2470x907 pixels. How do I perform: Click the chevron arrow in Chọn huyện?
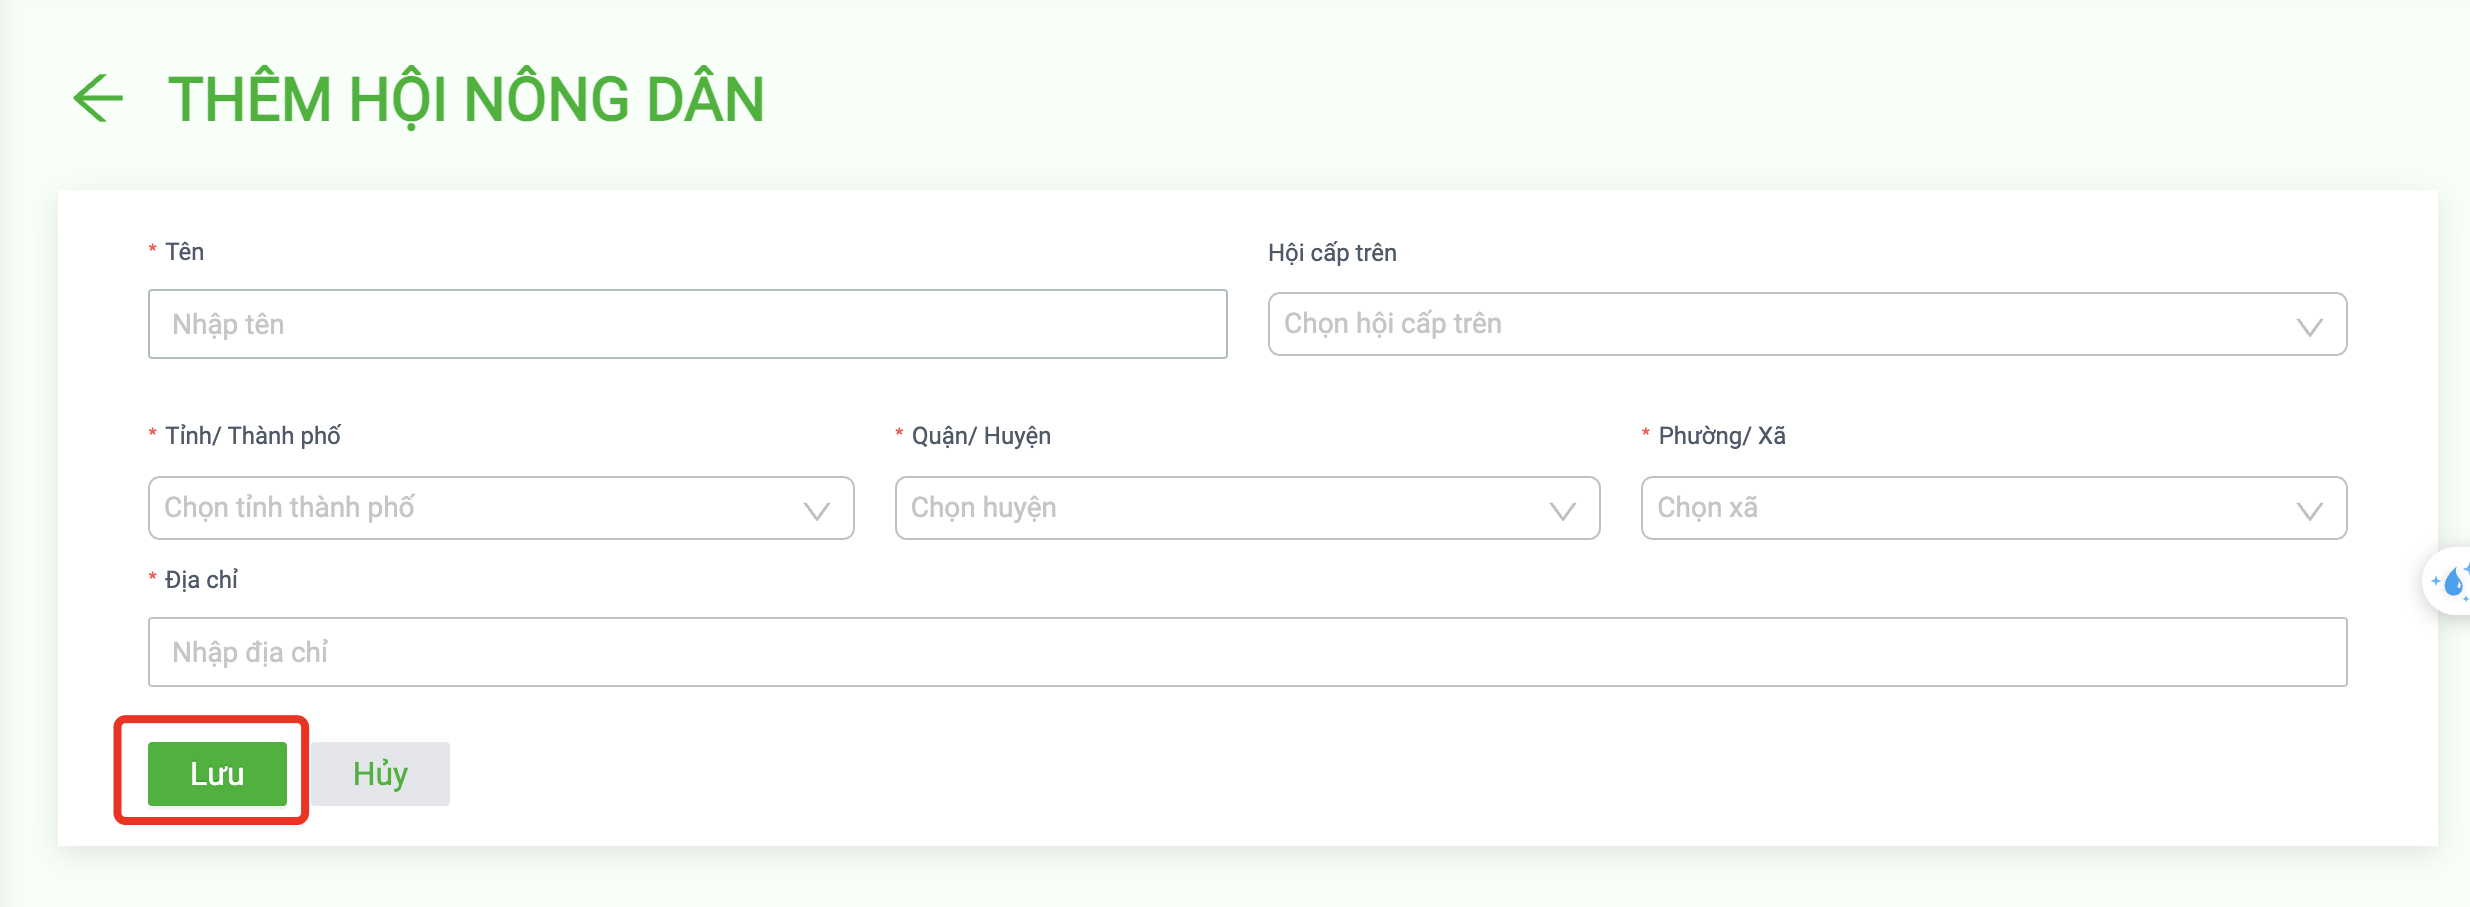click(x=1562, y=511)
